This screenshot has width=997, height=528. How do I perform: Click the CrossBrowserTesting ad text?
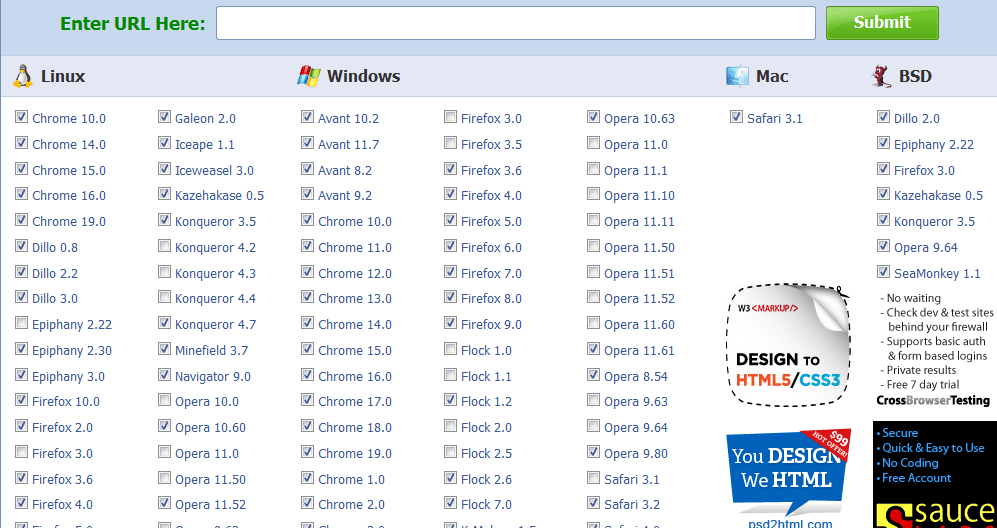[x=933, y=400]
